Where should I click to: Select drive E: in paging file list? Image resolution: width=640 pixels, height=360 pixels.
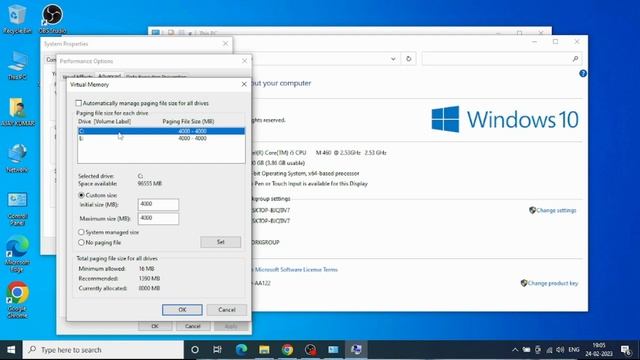click(161, 138)
